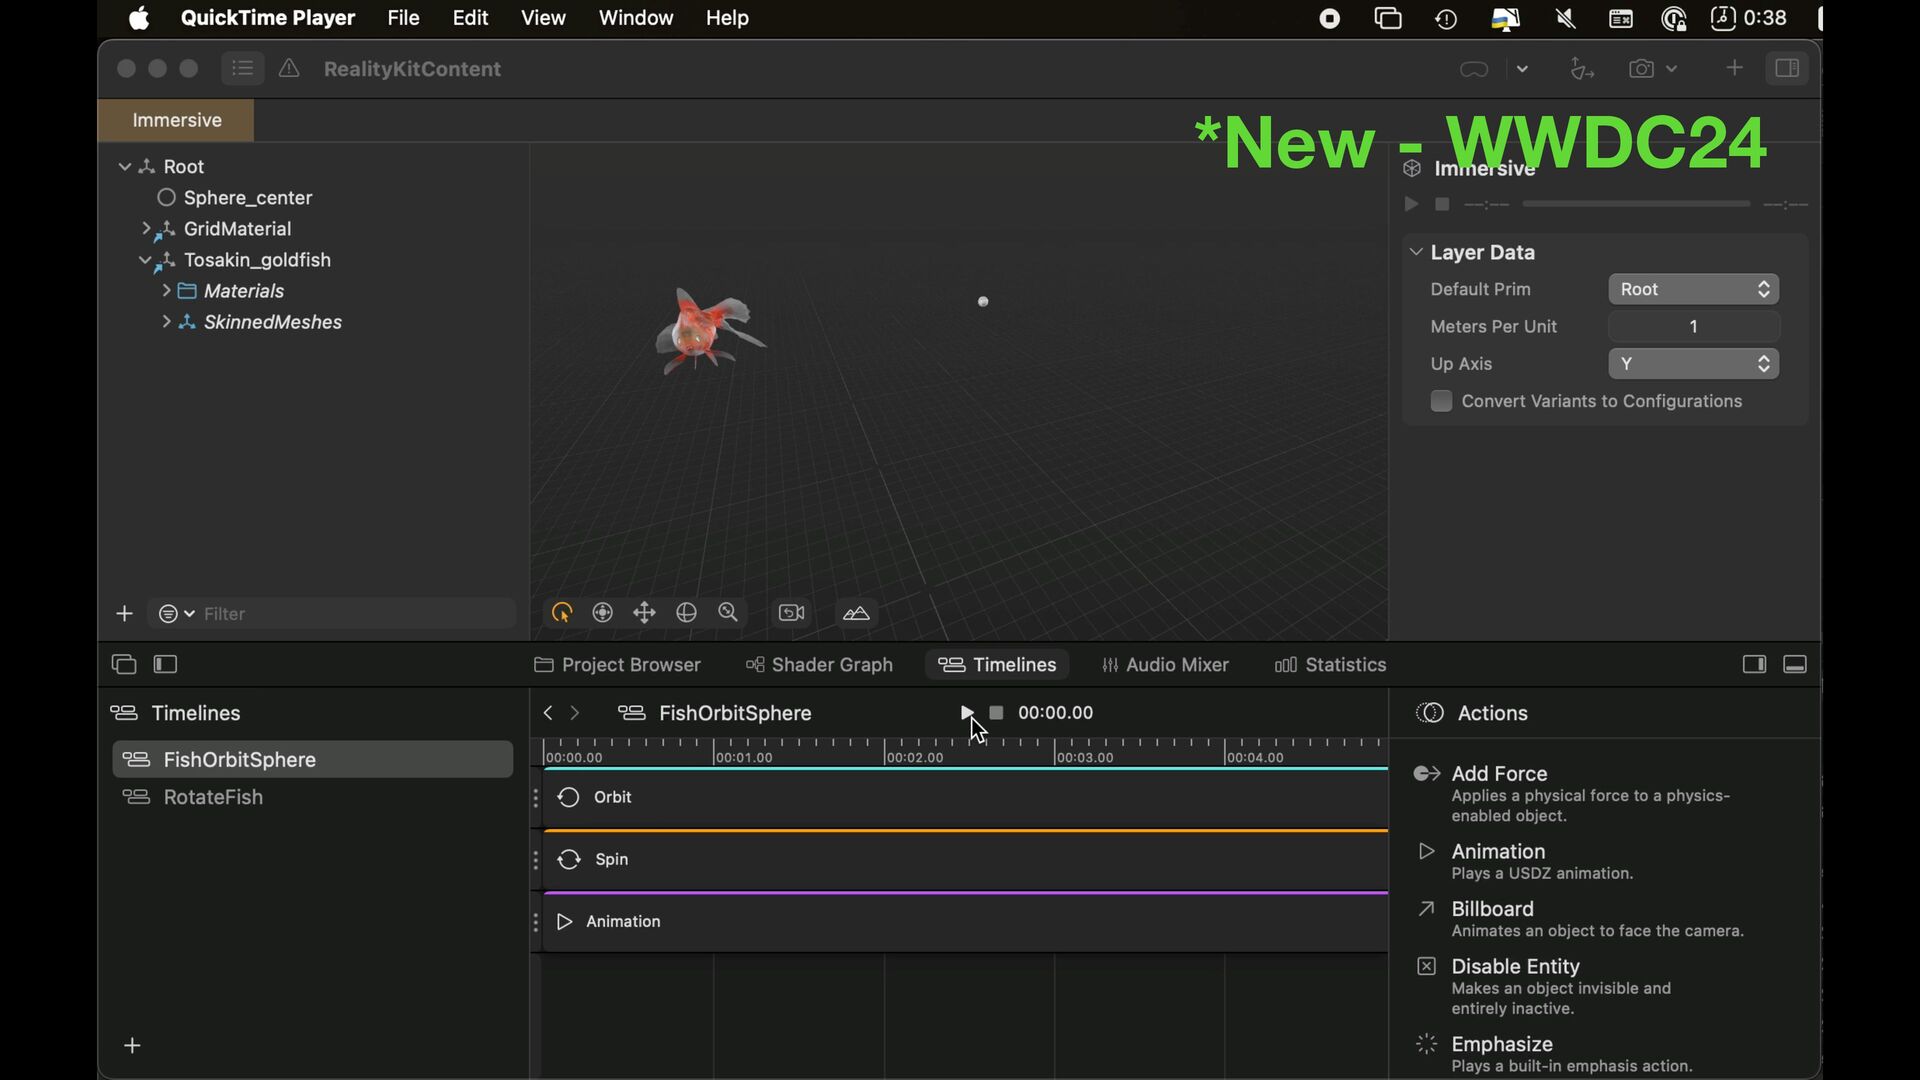Image resolution: width=1920 pixels, height=1080 pixels.
Task: Toggle the bottom editor panel visibility
Action: click(x=1795, y=665)
